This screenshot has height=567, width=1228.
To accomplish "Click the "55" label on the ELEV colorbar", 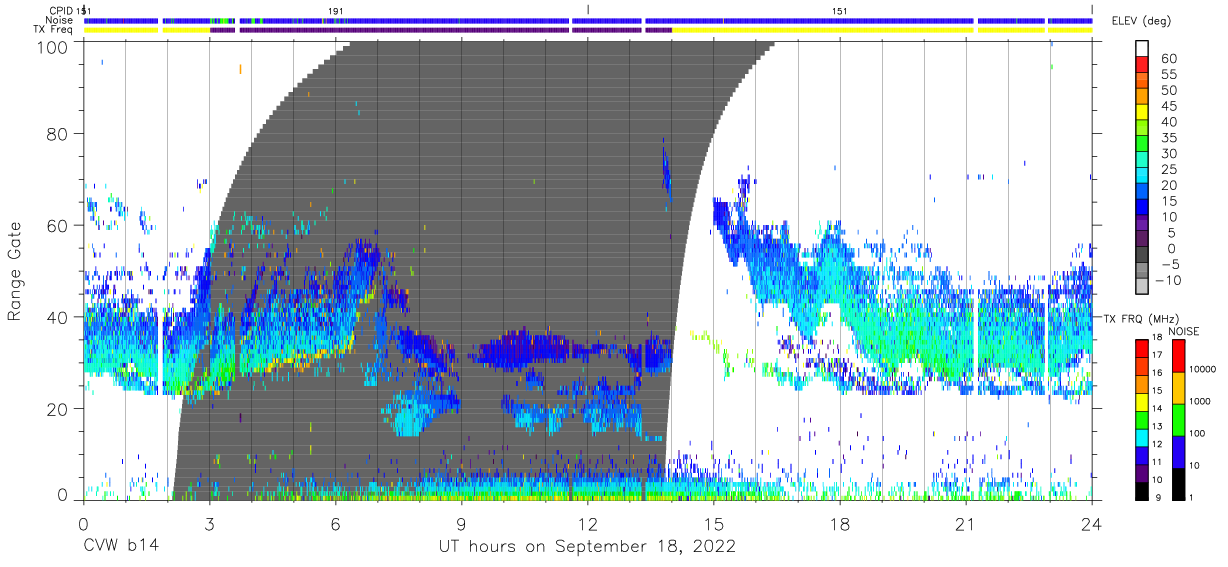I will (x=1168, y=75).
